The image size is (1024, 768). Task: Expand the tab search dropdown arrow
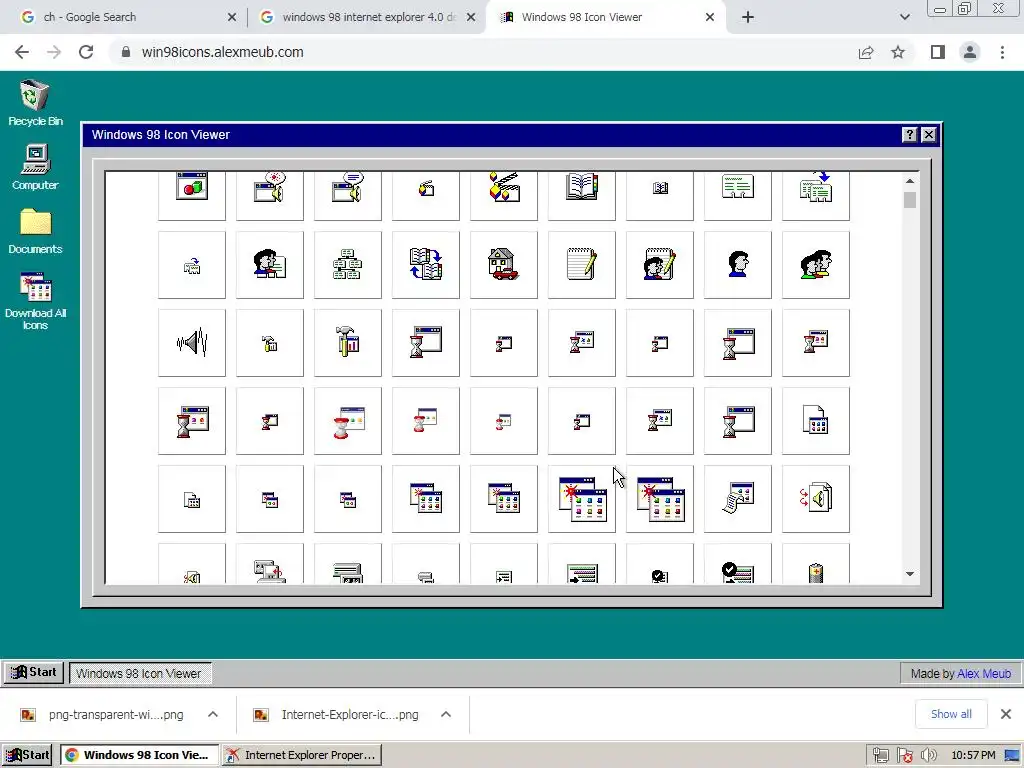pyautogui.click(x=904, y=17)
